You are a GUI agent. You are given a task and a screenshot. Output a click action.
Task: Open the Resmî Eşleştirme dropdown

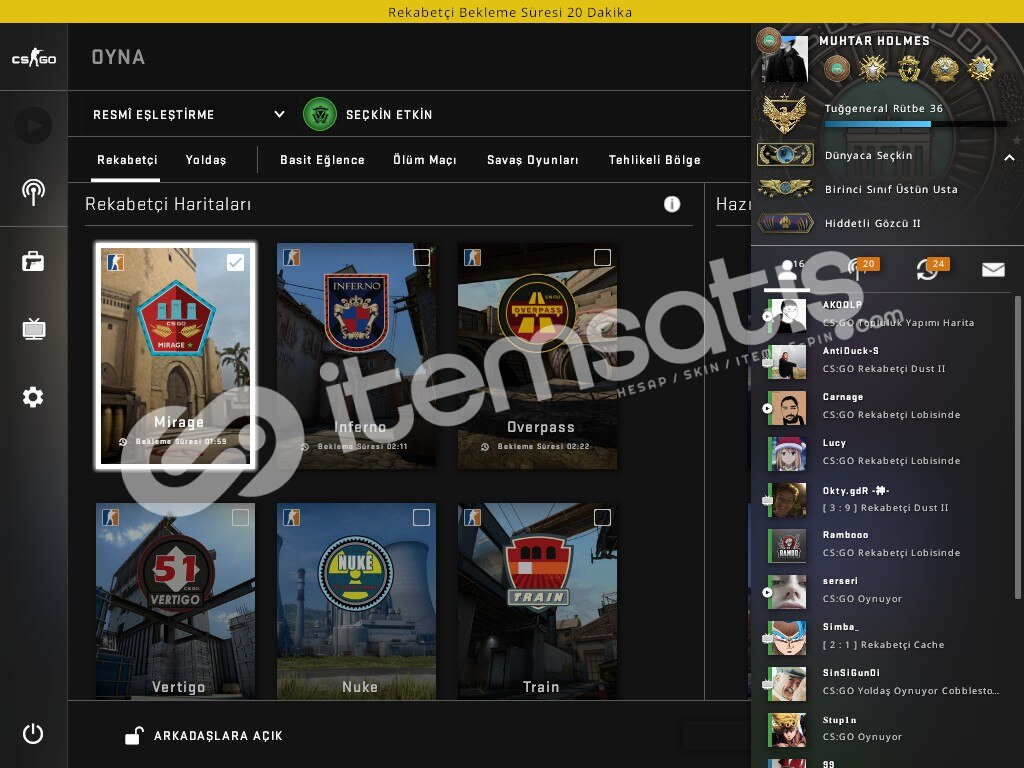click(188, 114)
